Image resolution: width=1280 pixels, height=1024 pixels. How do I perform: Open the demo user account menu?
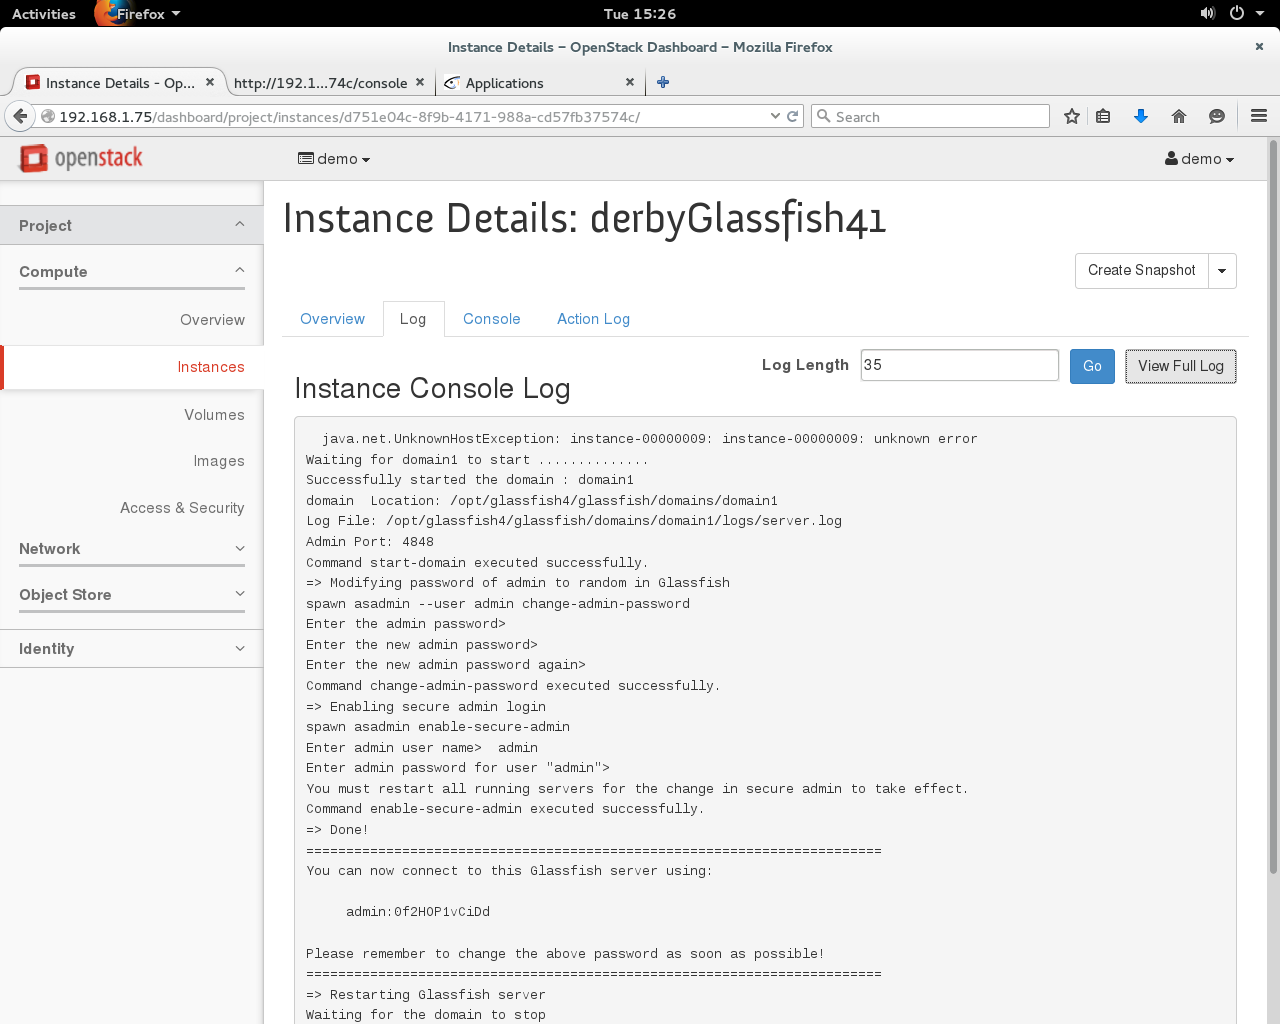click(x=1199, y=159)
